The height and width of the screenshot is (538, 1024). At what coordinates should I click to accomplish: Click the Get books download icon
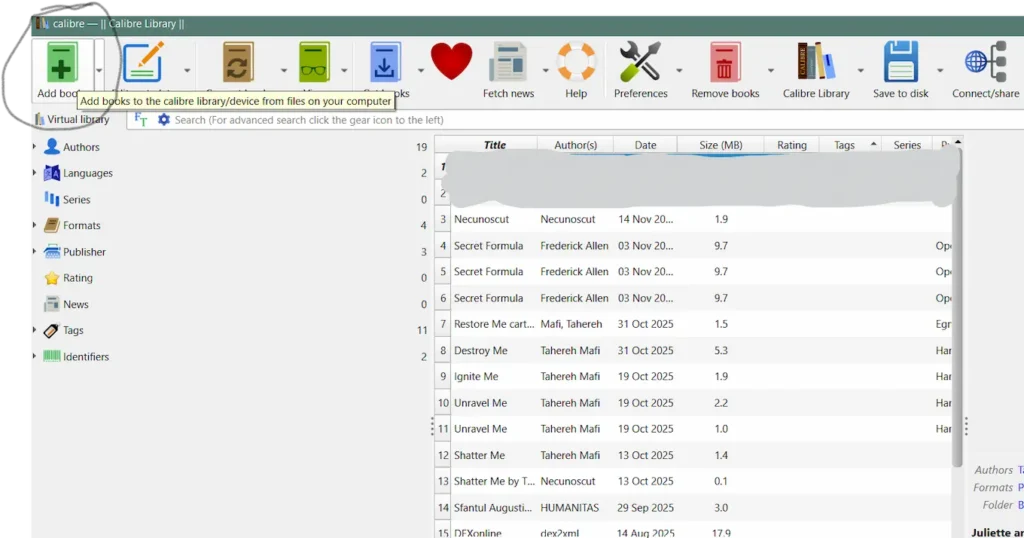point(385,62)
